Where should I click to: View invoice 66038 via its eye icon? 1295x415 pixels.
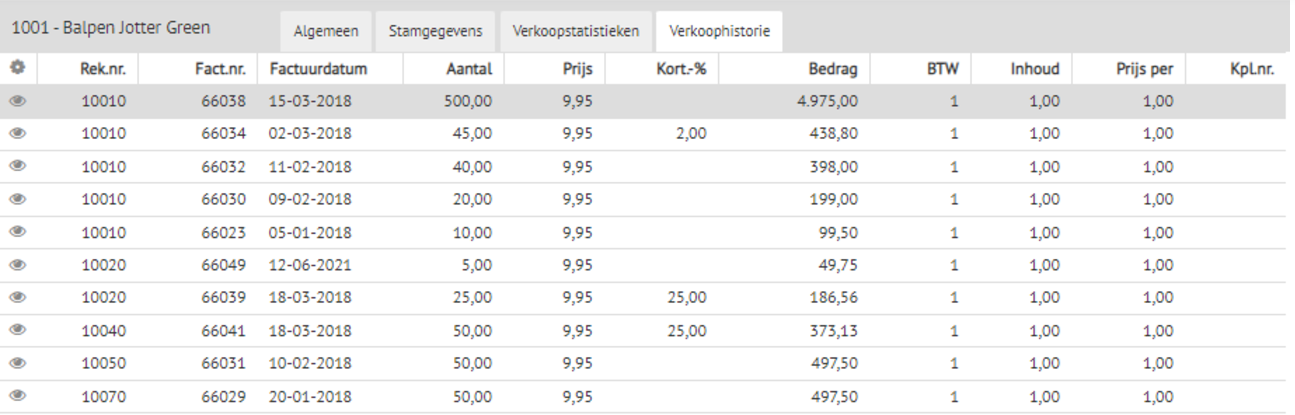(x=17, y=102)
